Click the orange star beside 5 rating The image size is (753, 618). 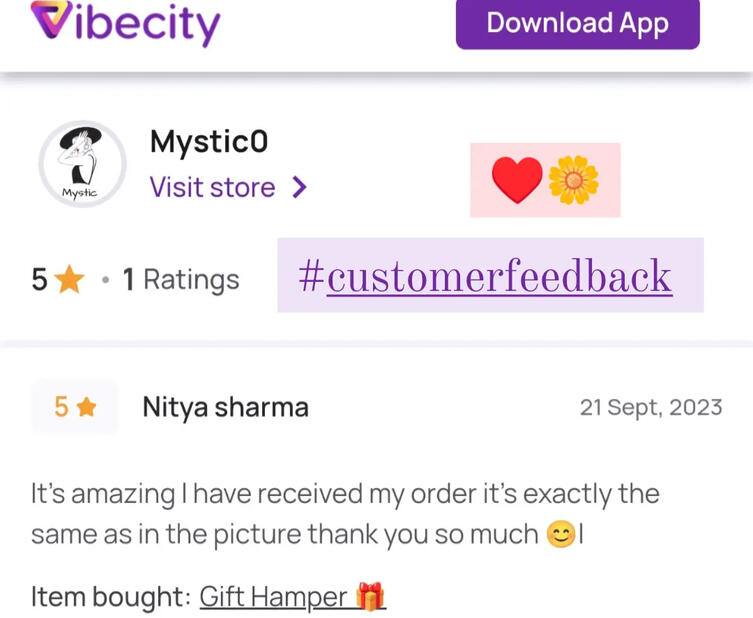(70, 279)
